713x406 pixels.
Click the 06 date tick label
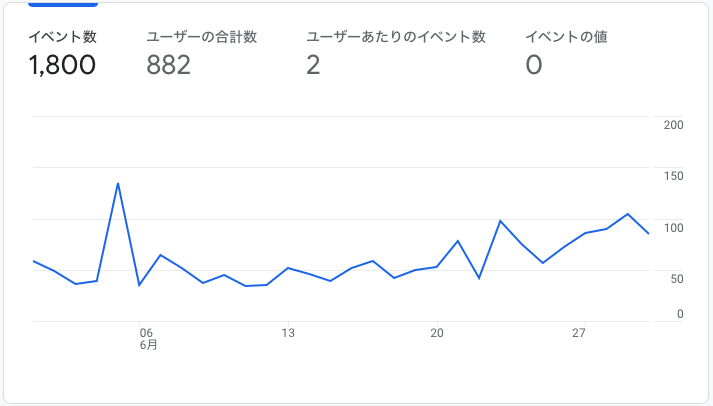(146, 333)
